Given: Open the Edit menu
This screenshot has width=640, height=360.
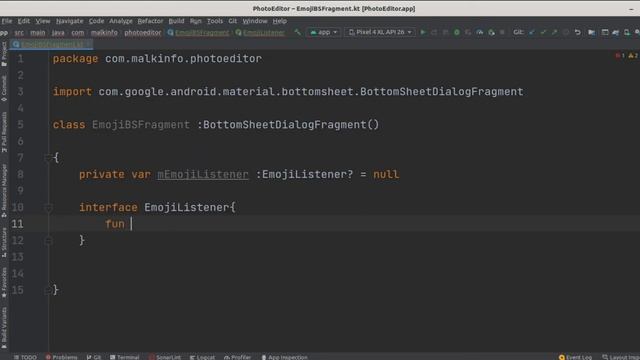Looking at the screenshot, I should point(23,21).
